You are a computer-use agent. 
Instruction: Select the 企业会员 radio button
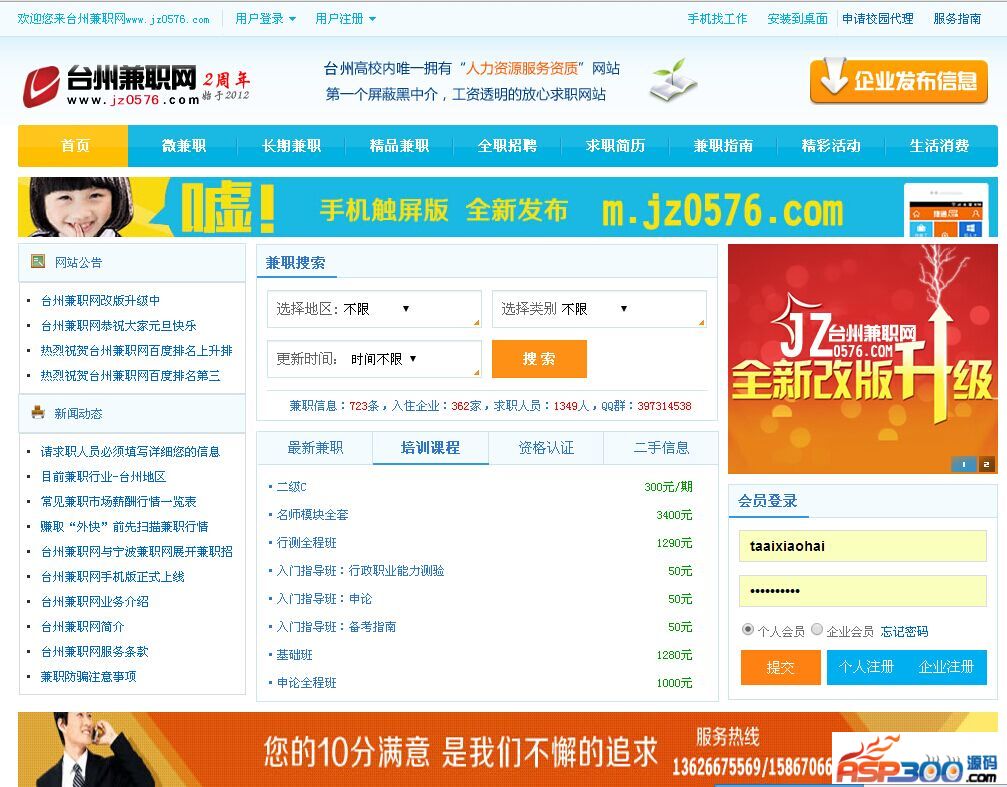click(x=817, y=630)
